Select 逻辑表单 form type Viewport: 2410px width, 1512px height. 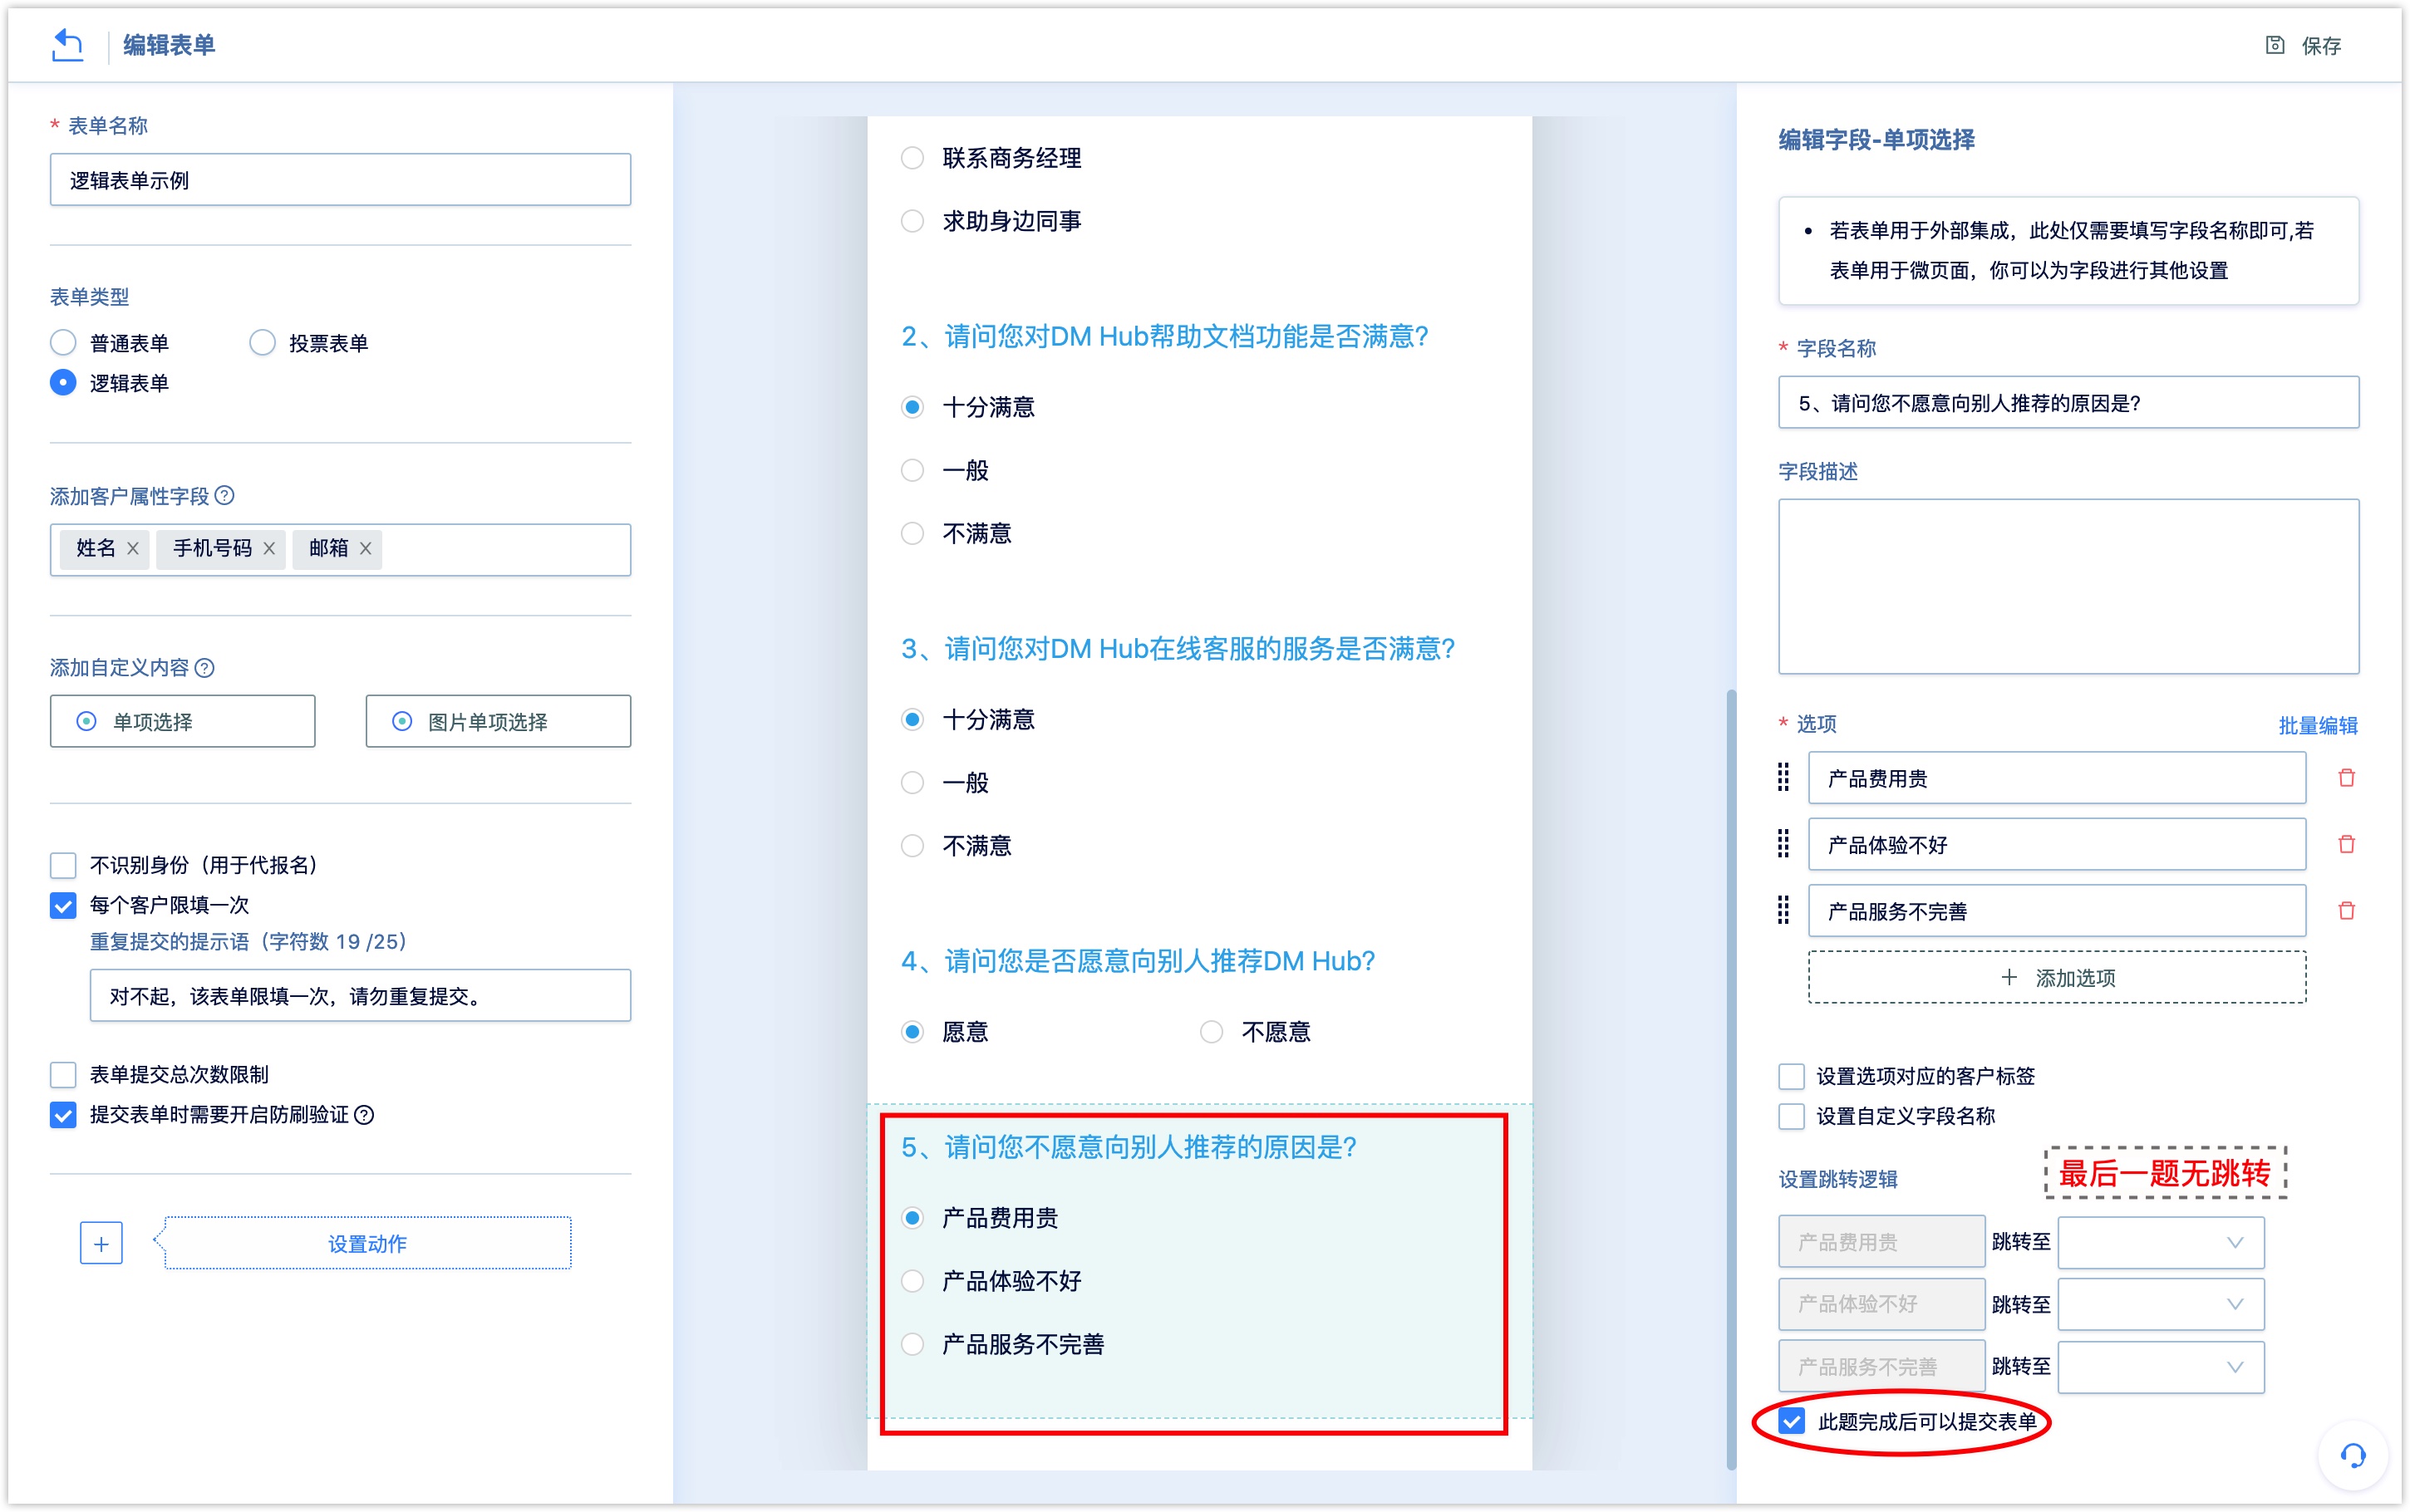[x=63, y=383]
